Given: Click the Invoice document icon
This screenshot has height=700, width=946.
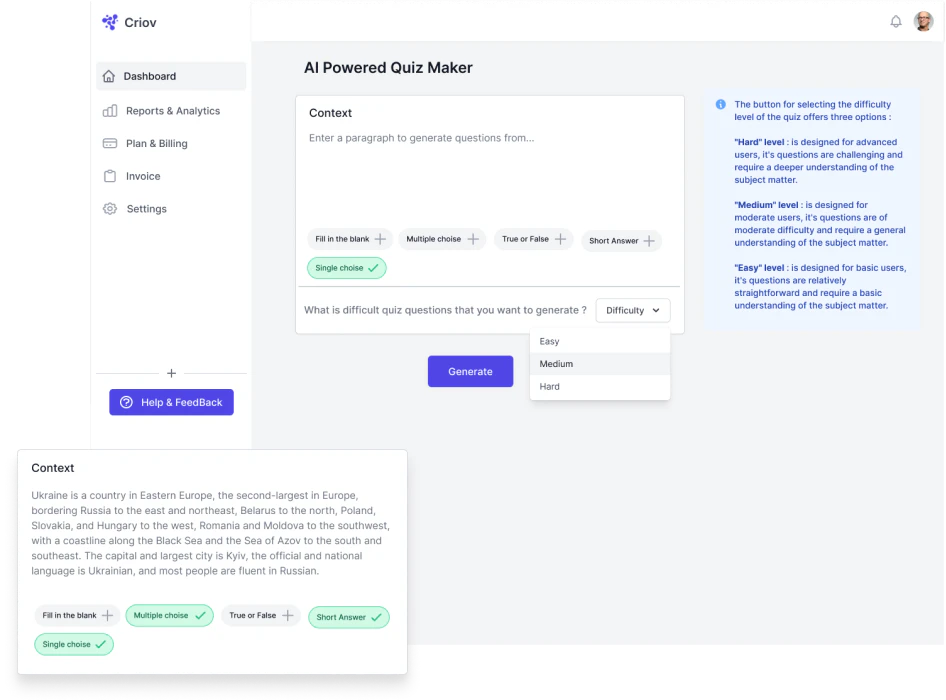Looking at the screenshot, I should (x=109, y=176).
